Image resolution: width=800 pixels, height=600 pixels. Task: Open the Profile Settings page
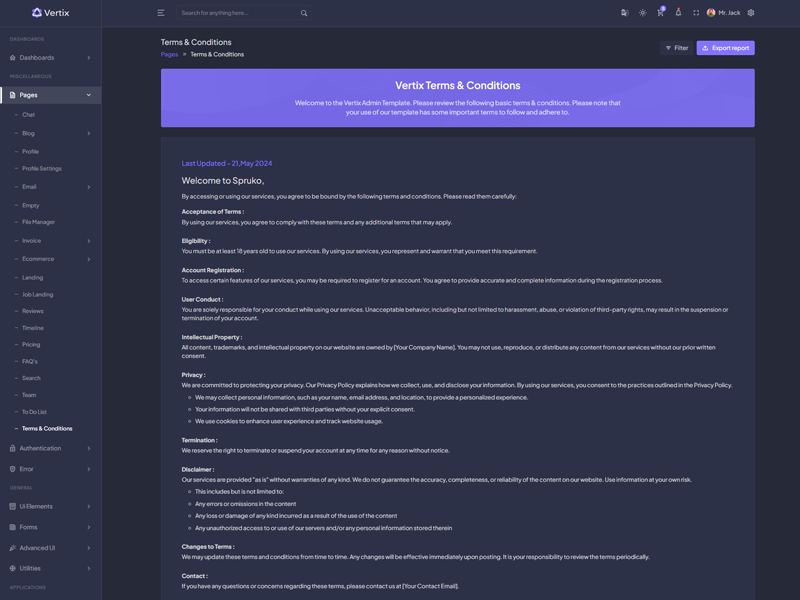42,168
